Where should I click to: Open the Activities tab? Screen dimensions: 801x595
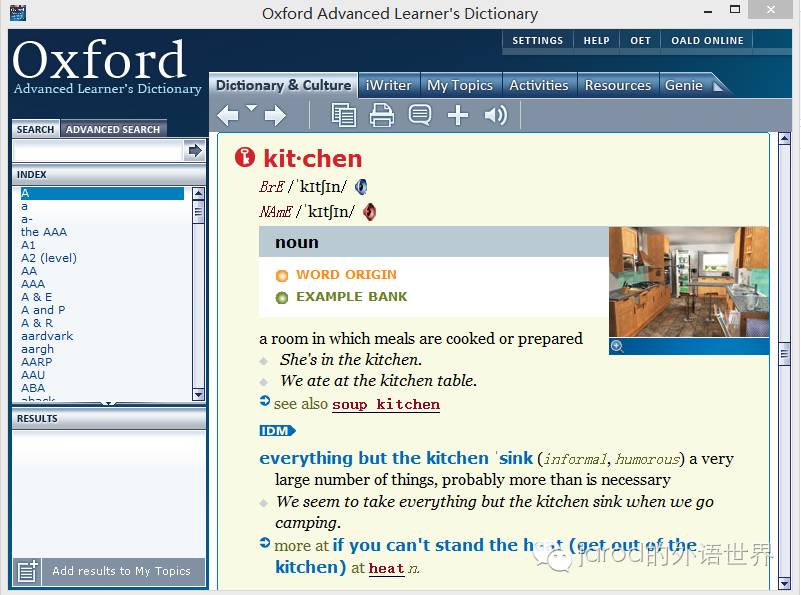pos(539,85)
